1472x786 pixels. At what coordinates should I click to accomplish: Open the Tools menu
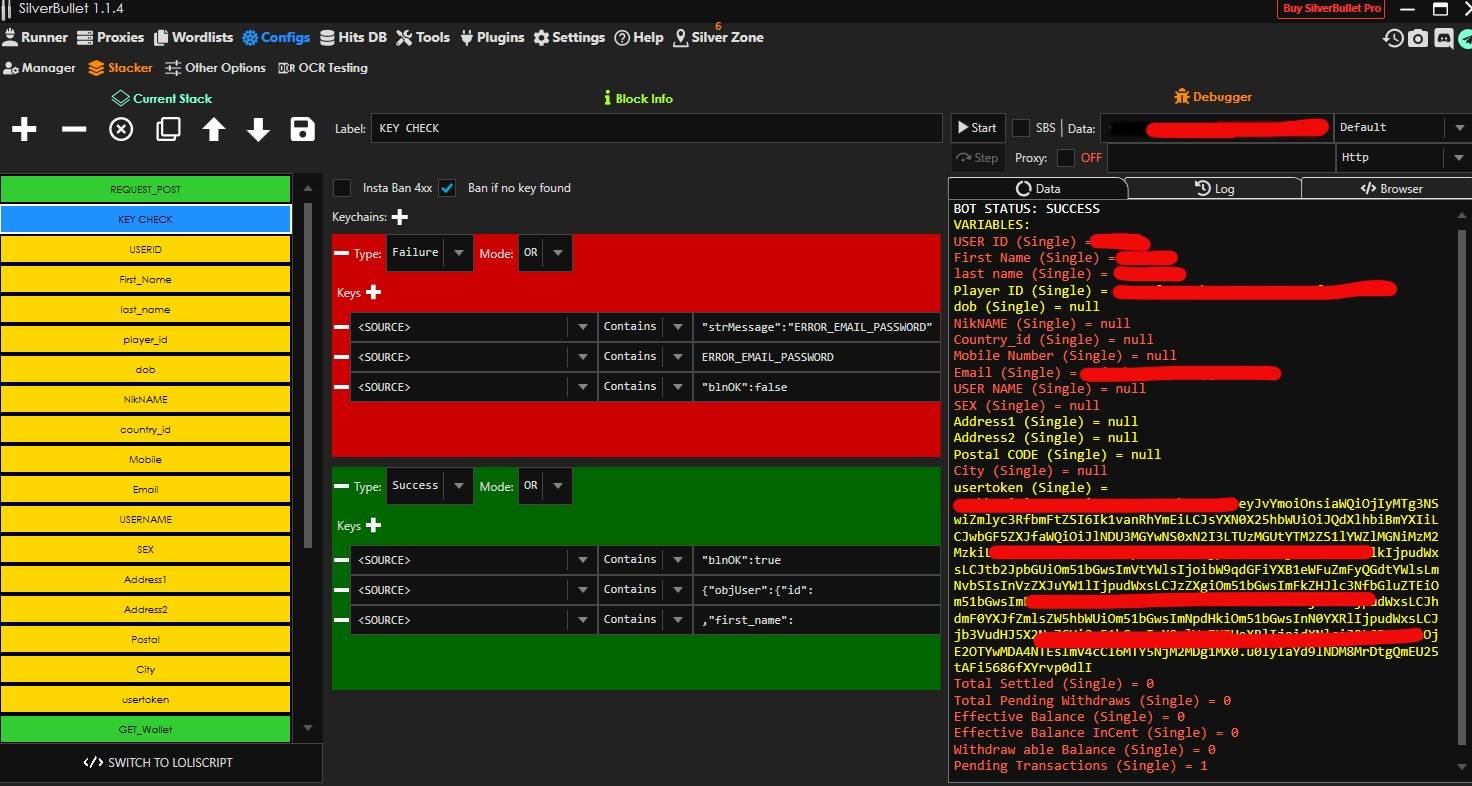point(423,37)
